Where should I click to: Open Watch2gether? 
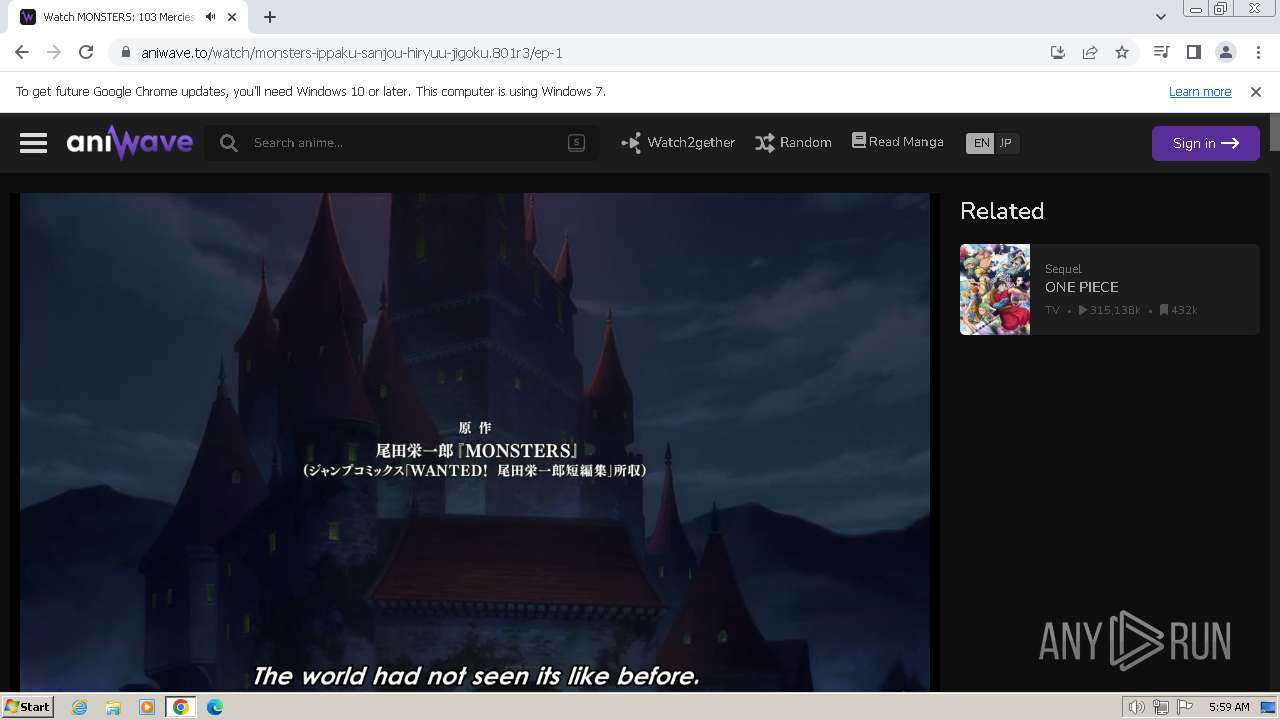click(678, 143)
